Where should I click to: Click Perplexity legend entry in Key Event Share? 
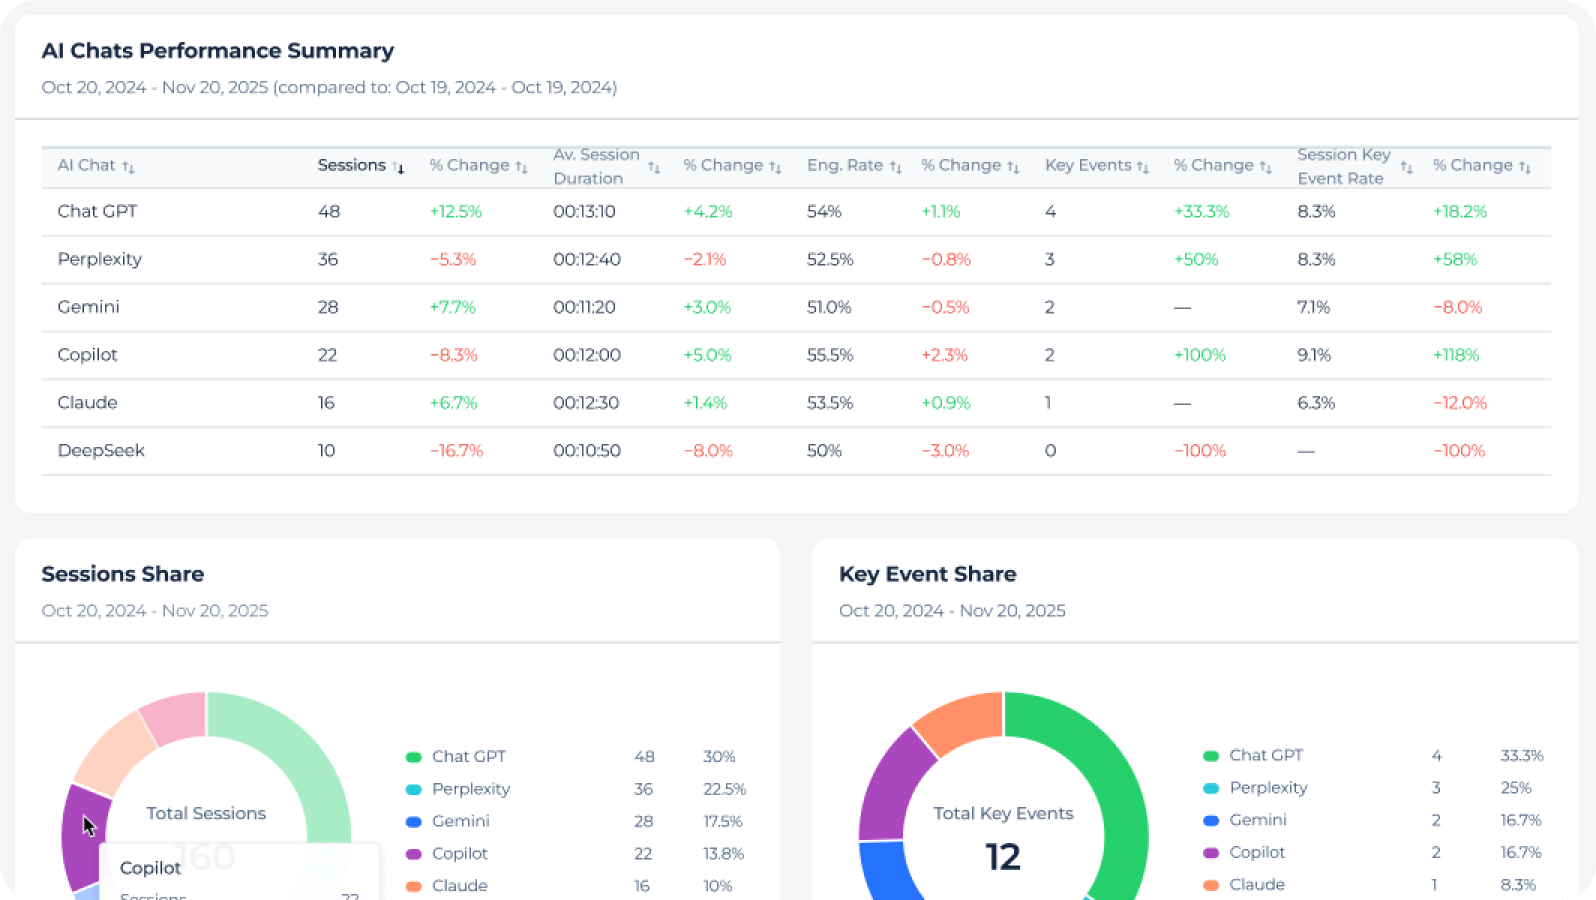point(1268,788)
